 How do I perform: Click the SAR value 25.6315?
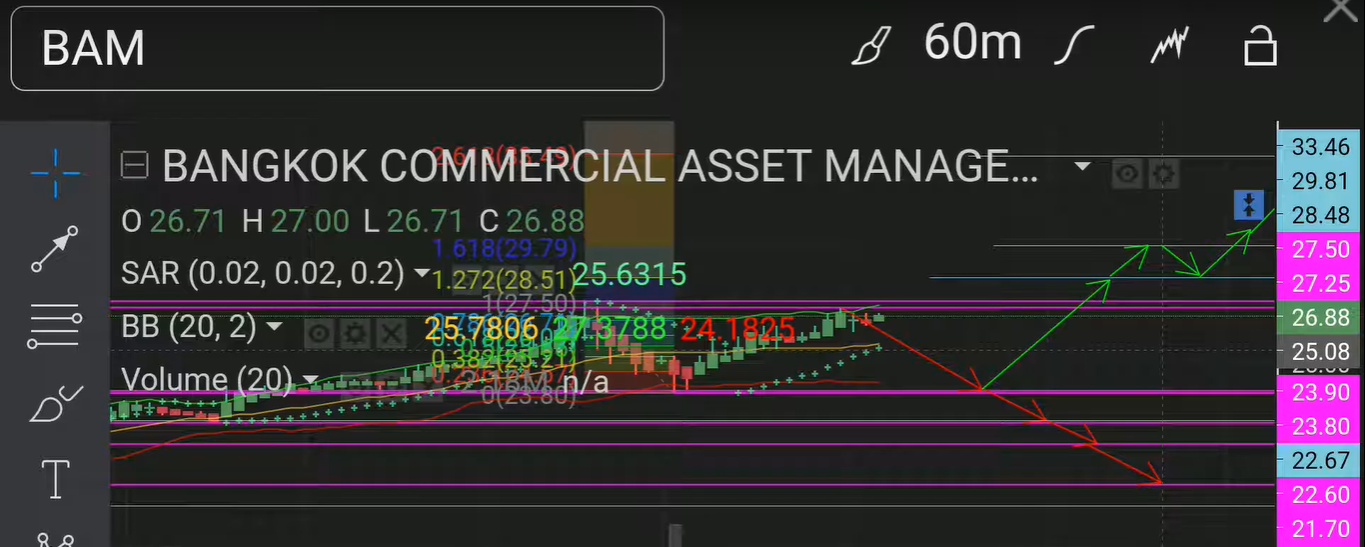pyautogui.click(x=629, y=274)
